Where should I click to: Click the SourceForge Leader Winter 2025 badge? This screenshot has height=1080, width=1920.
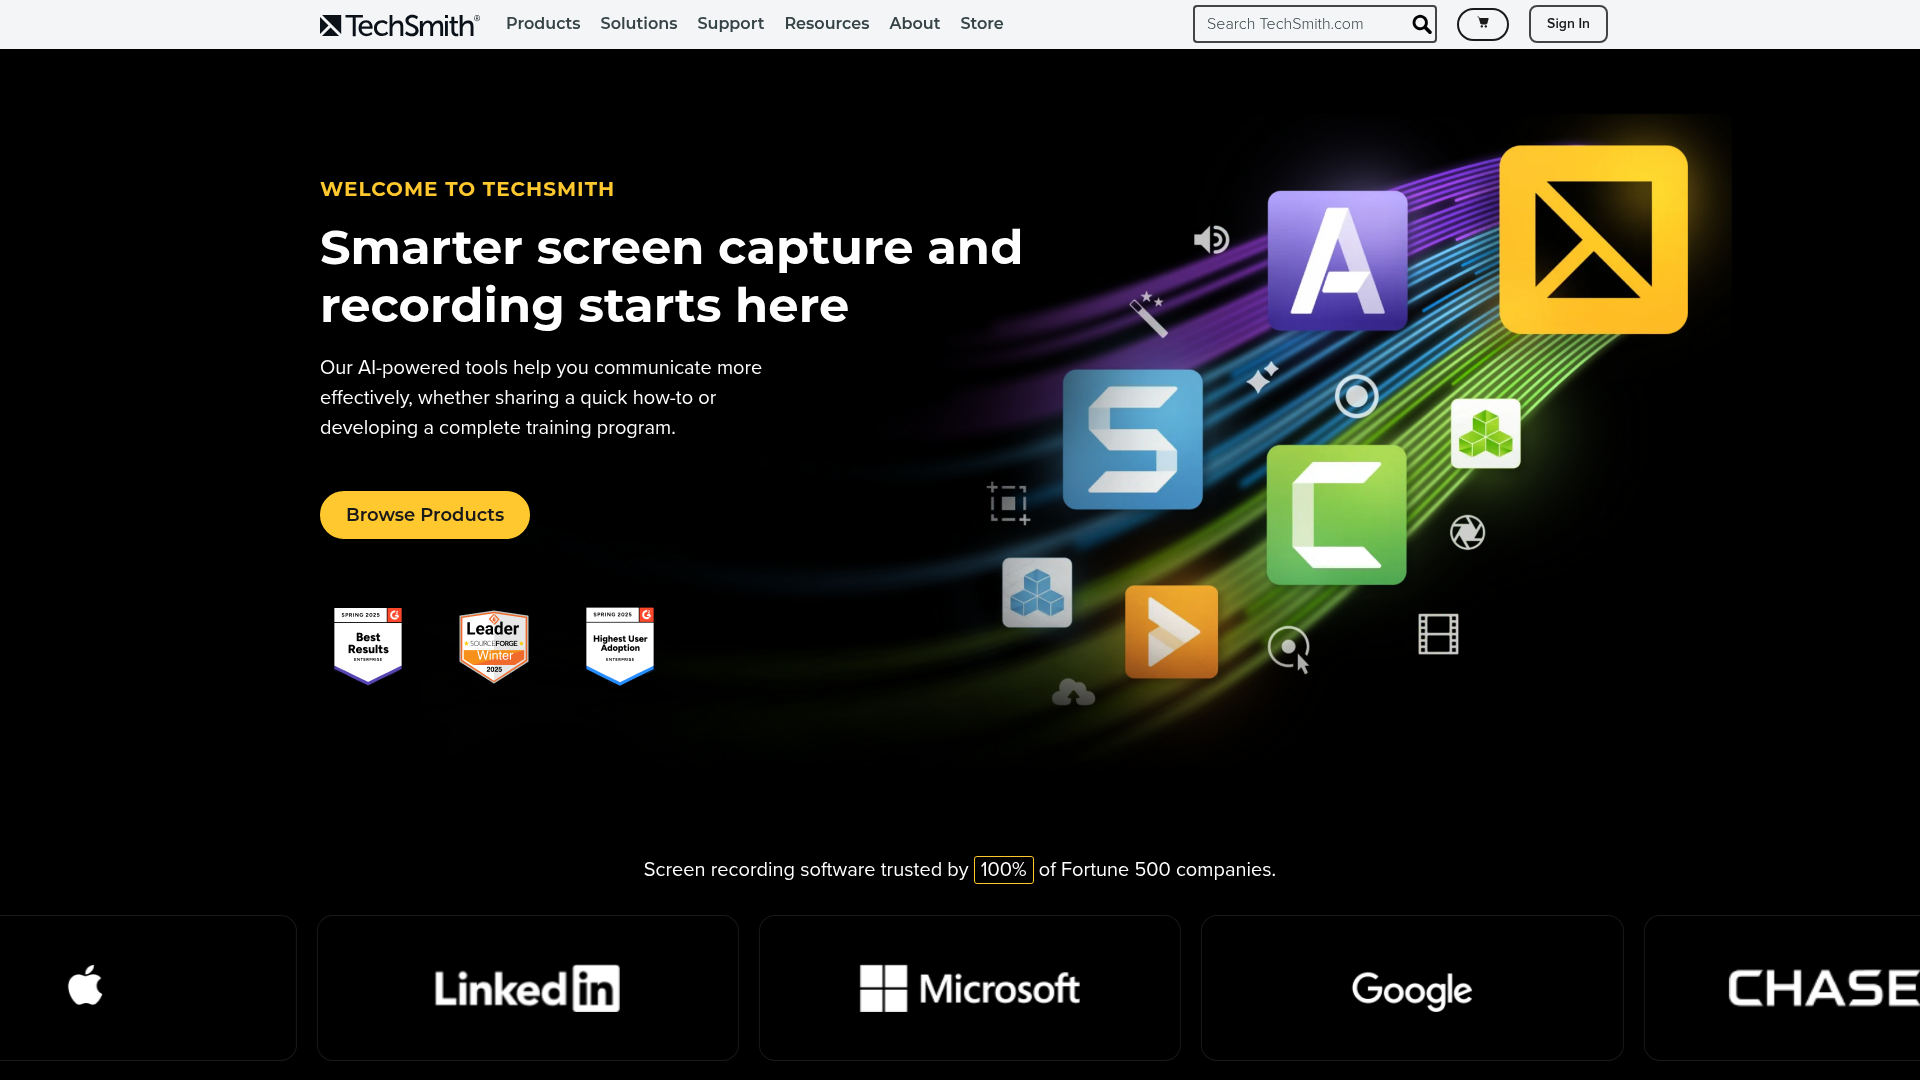(x=493, y=645)
